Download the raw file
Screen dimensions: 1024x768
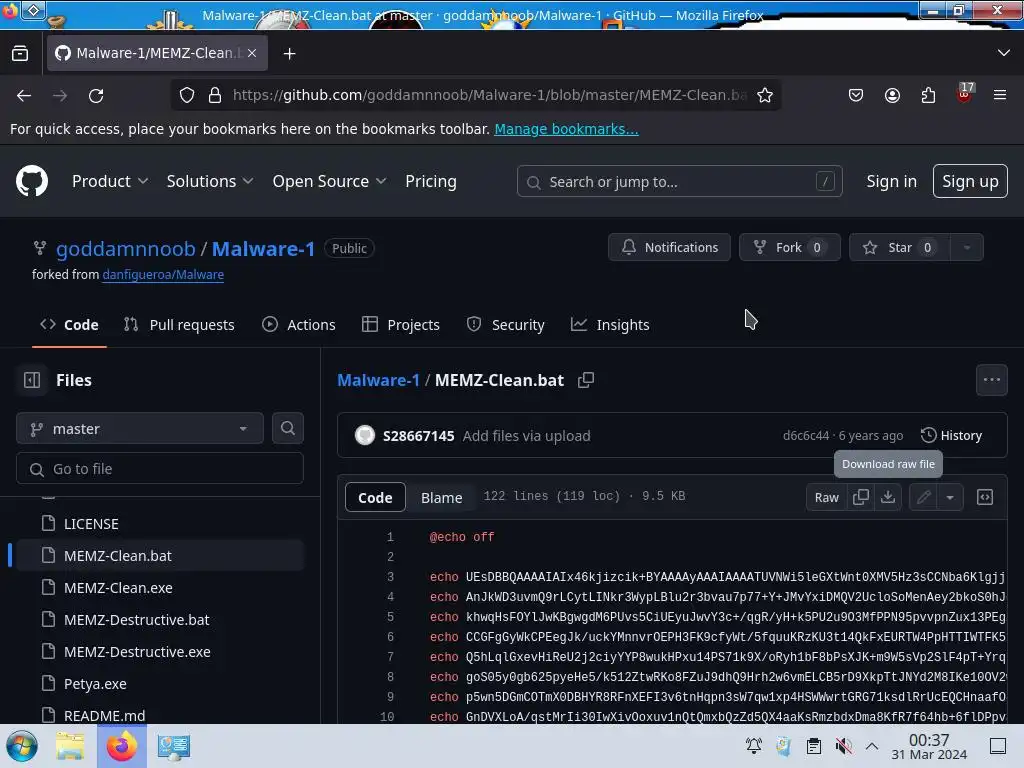coord(888,498)
